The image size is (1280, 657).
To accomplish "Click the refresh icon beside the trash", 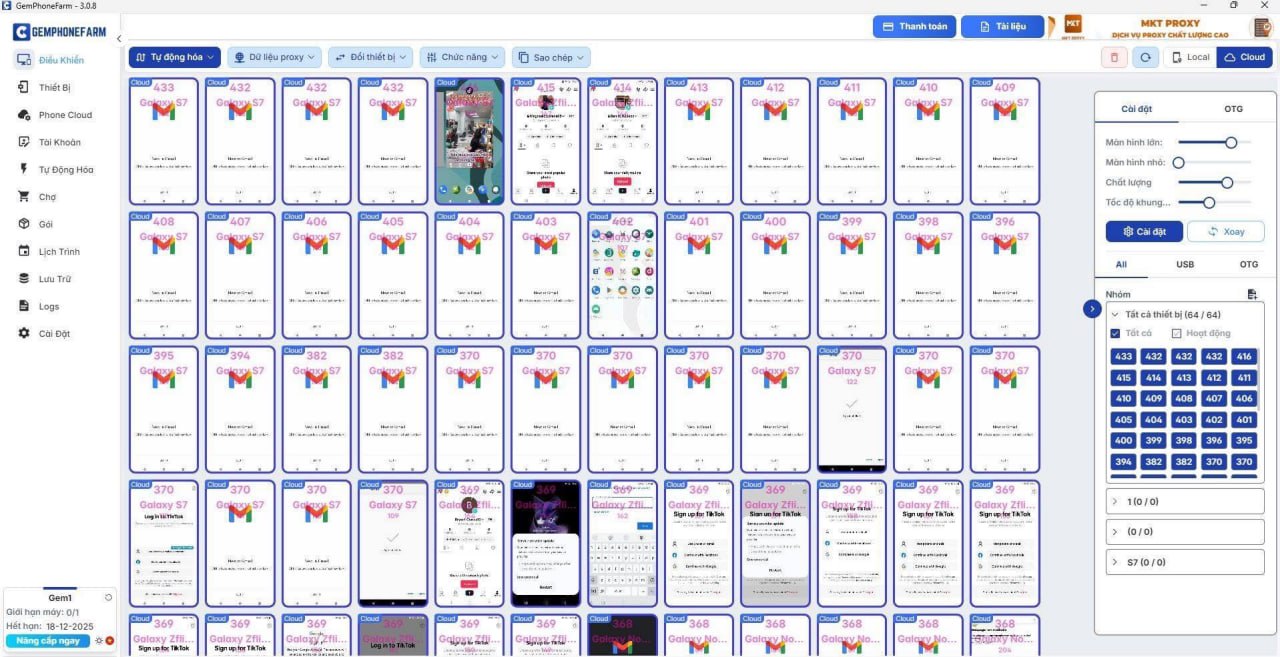I will (1145, 57).
